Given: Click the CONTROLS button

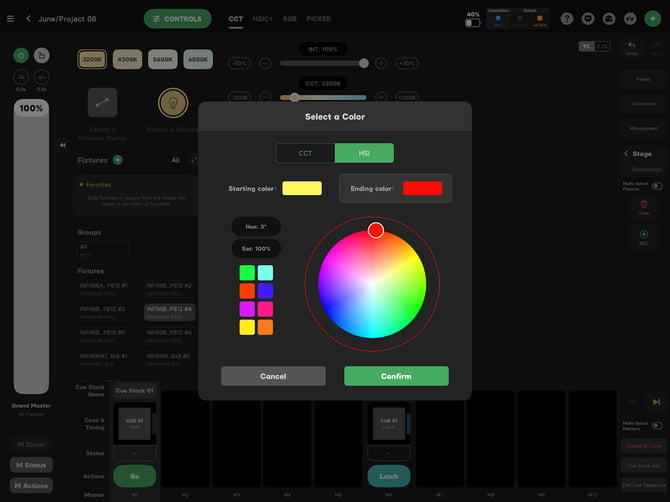Looking at the screenshot, I should [x=177, y=19].
